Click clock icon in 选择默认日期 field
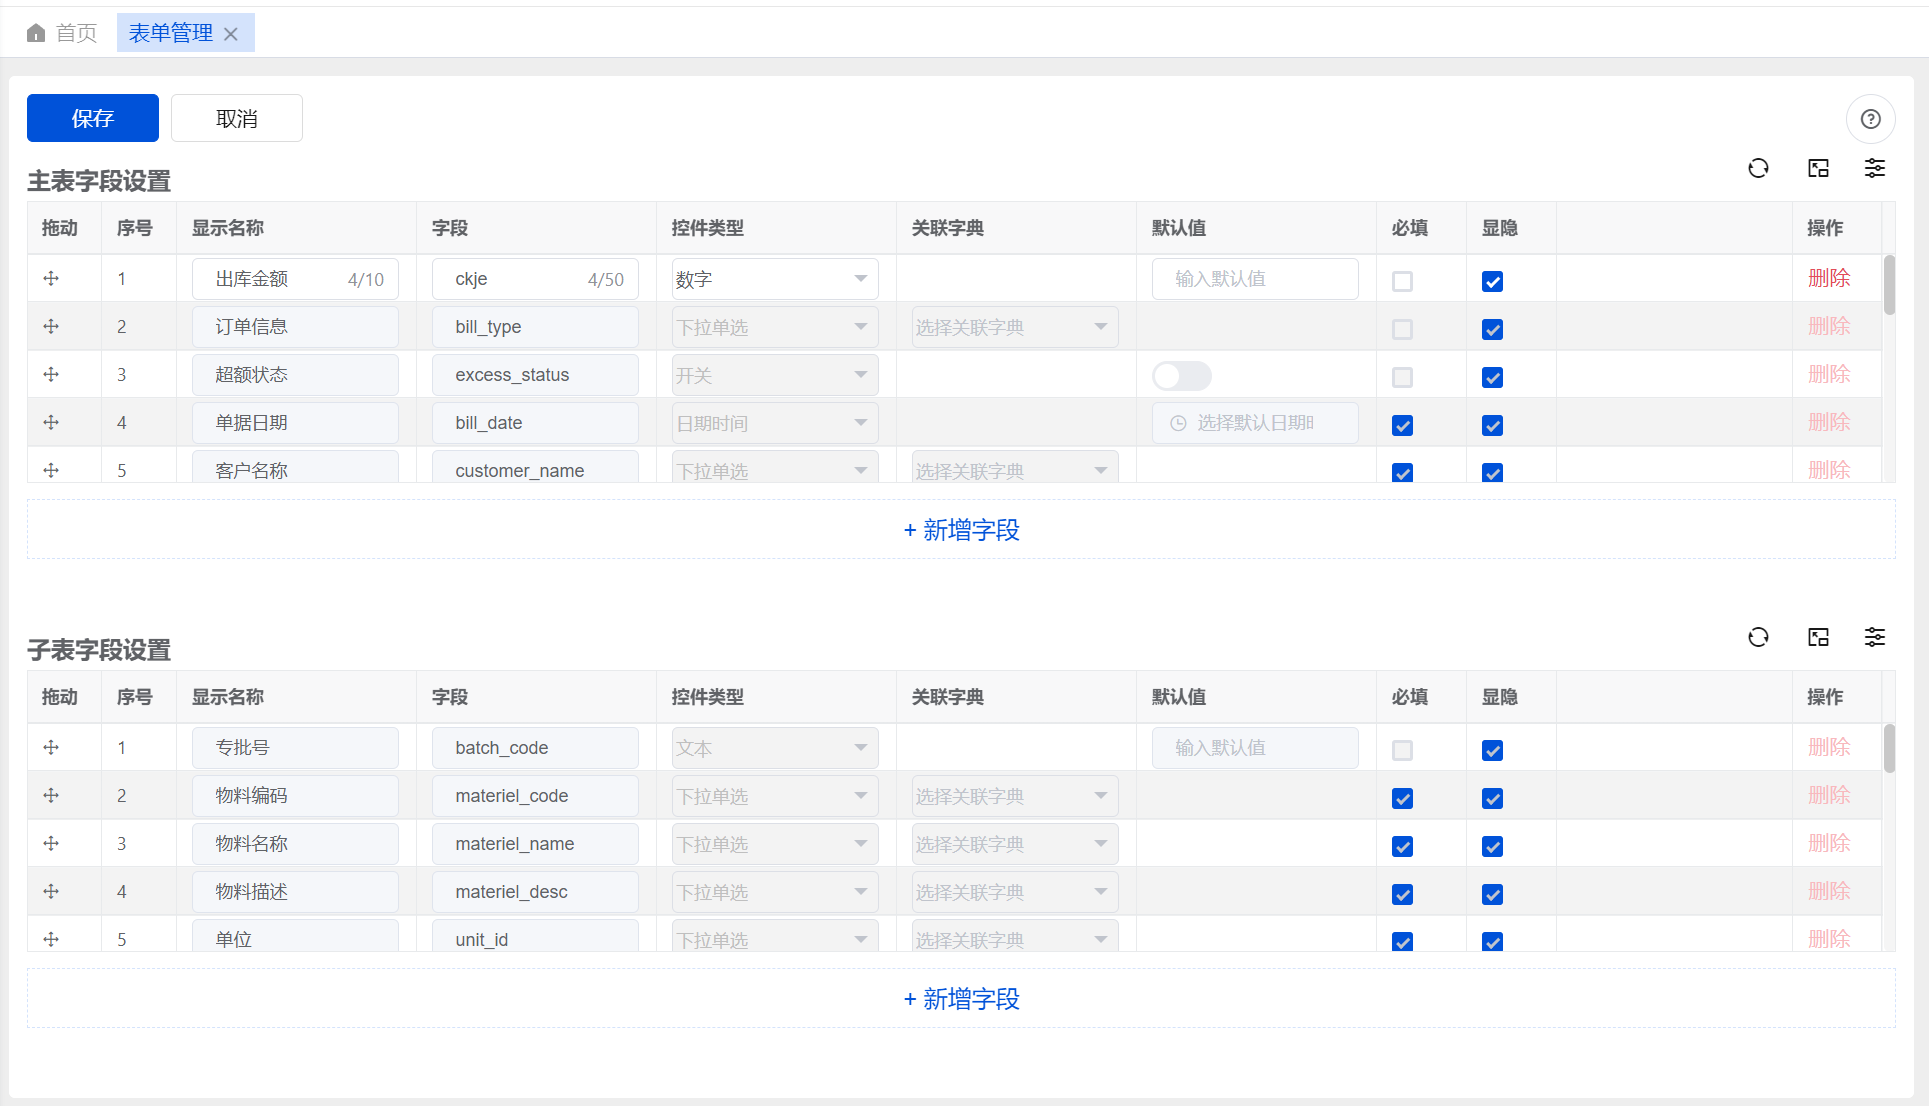The height and width of the screenshot is (1106, 1929). tap(1178, 423)
